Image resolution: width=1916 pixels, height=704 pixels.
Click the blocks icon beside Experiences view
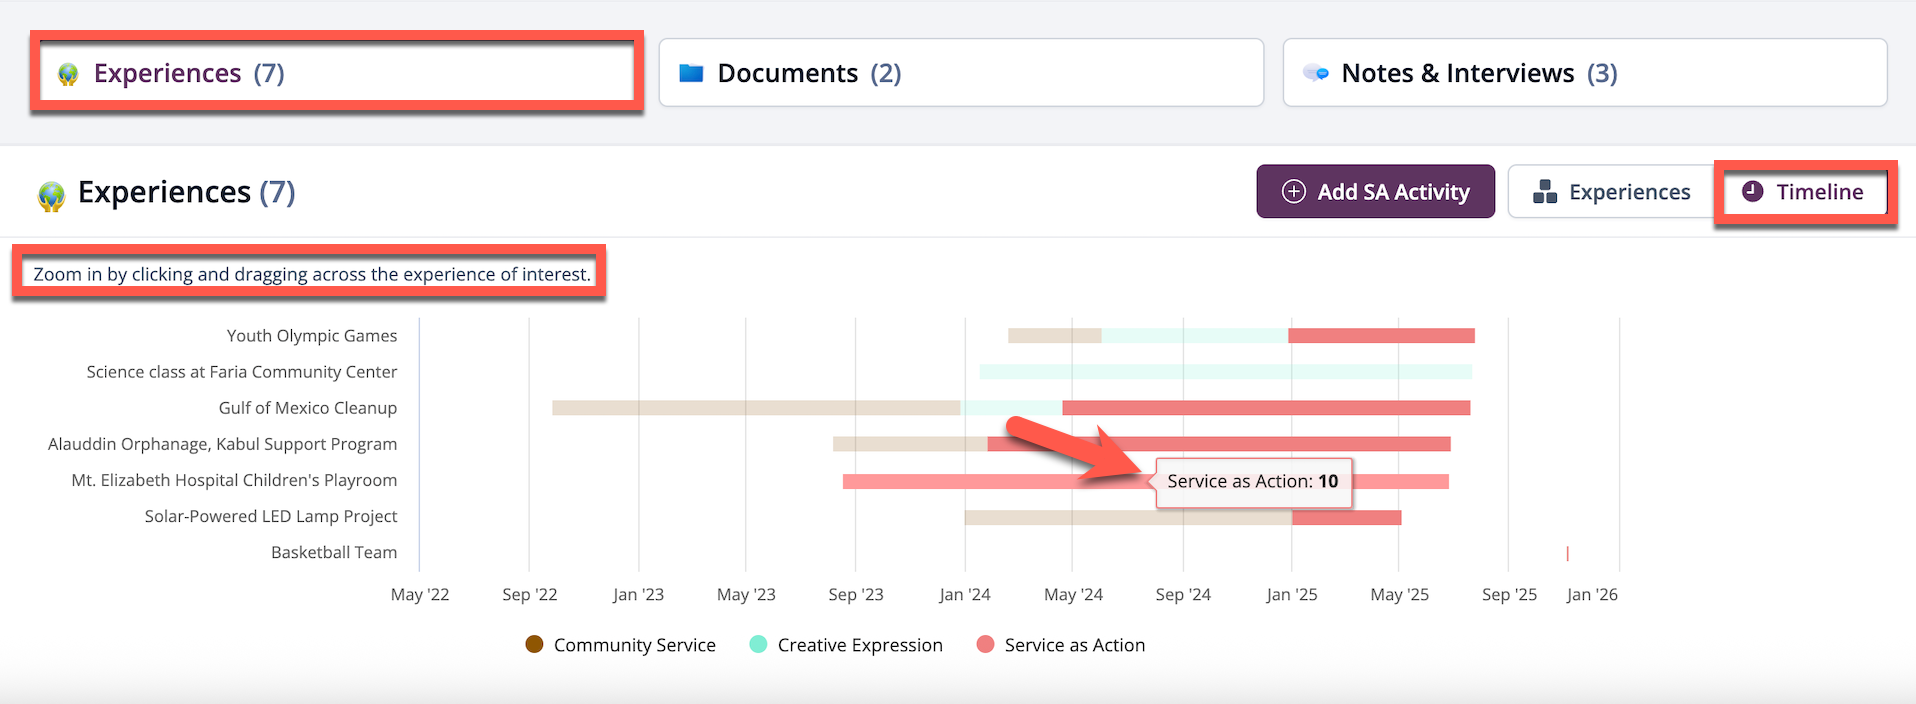tap(1545, 192)
